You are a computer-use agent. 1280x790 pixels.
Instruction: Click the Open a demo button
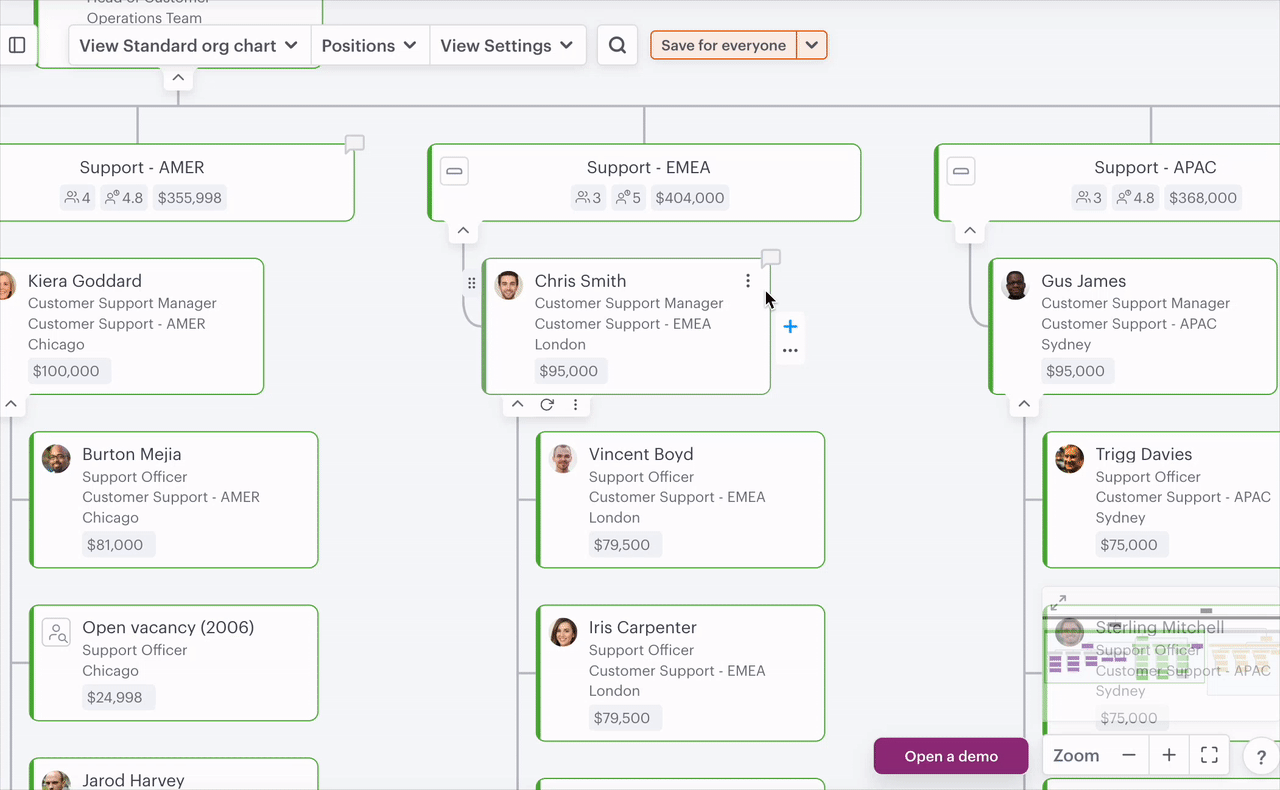[x=950, y=756]
